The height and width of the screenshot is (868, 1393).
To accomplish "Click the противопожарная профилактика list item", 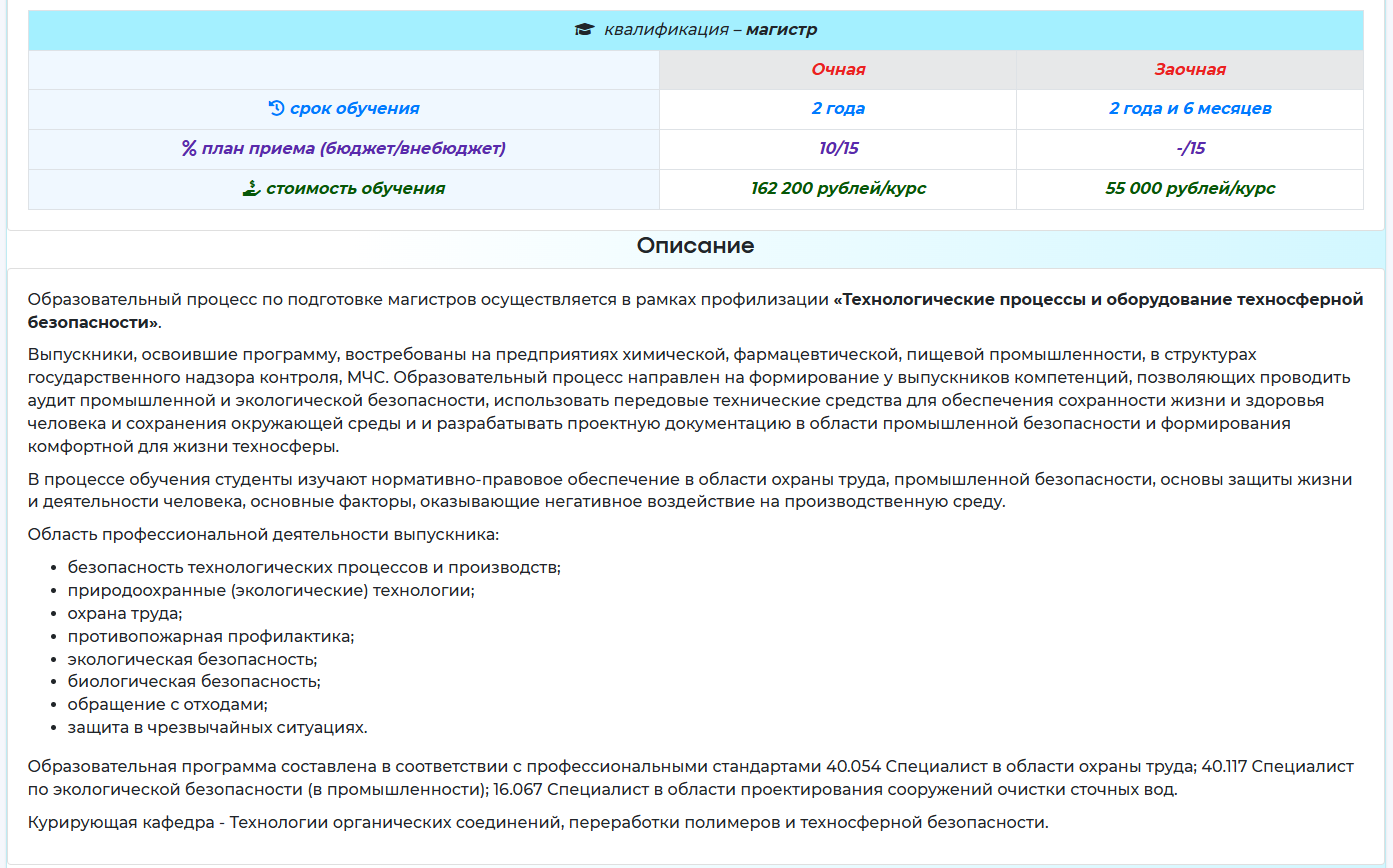I will coord(211,637).
